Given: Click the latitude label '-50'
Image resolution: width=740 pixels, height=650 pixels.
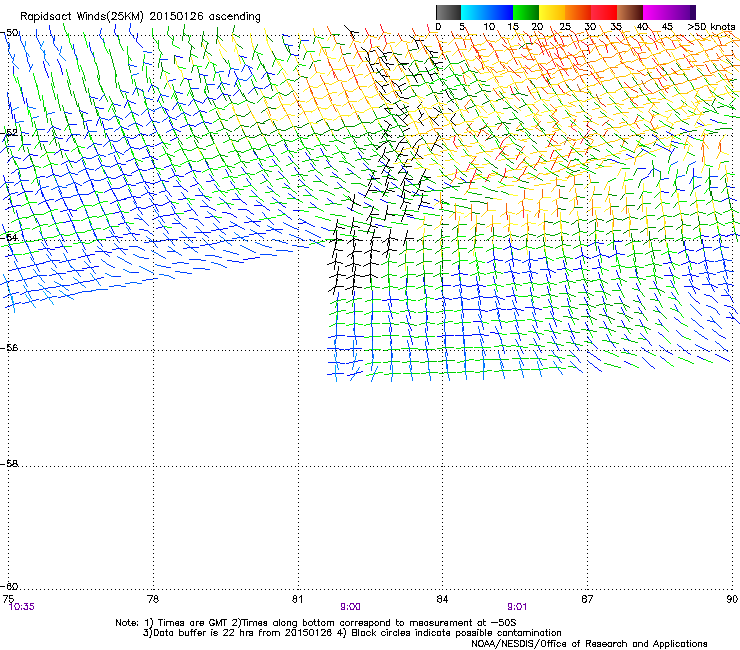Looking at the screenshot, I should tap(9, 33).
